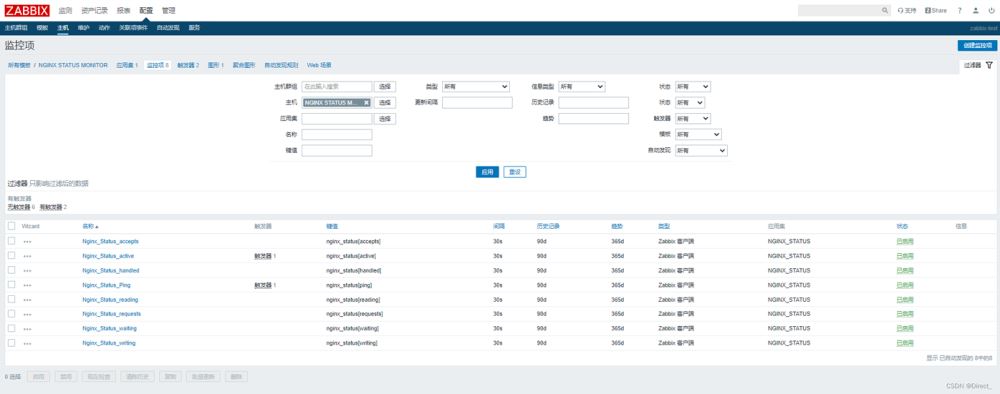This screenshot has height=394, width=1000.
Task: Click the 键值 key filter input
Action: click(337, 150)
